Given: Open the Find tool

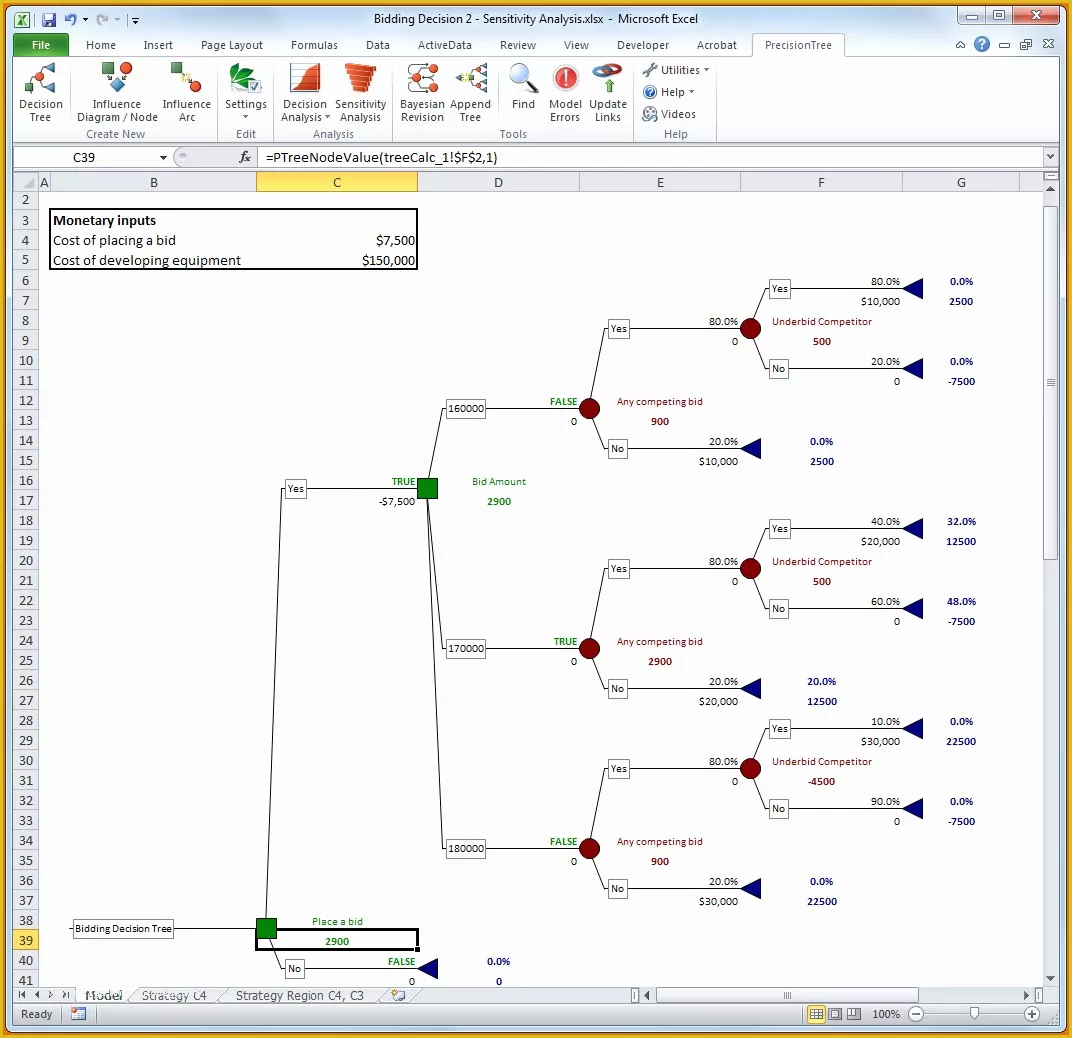Looking at the screenshot, I should tap(523, 87).
